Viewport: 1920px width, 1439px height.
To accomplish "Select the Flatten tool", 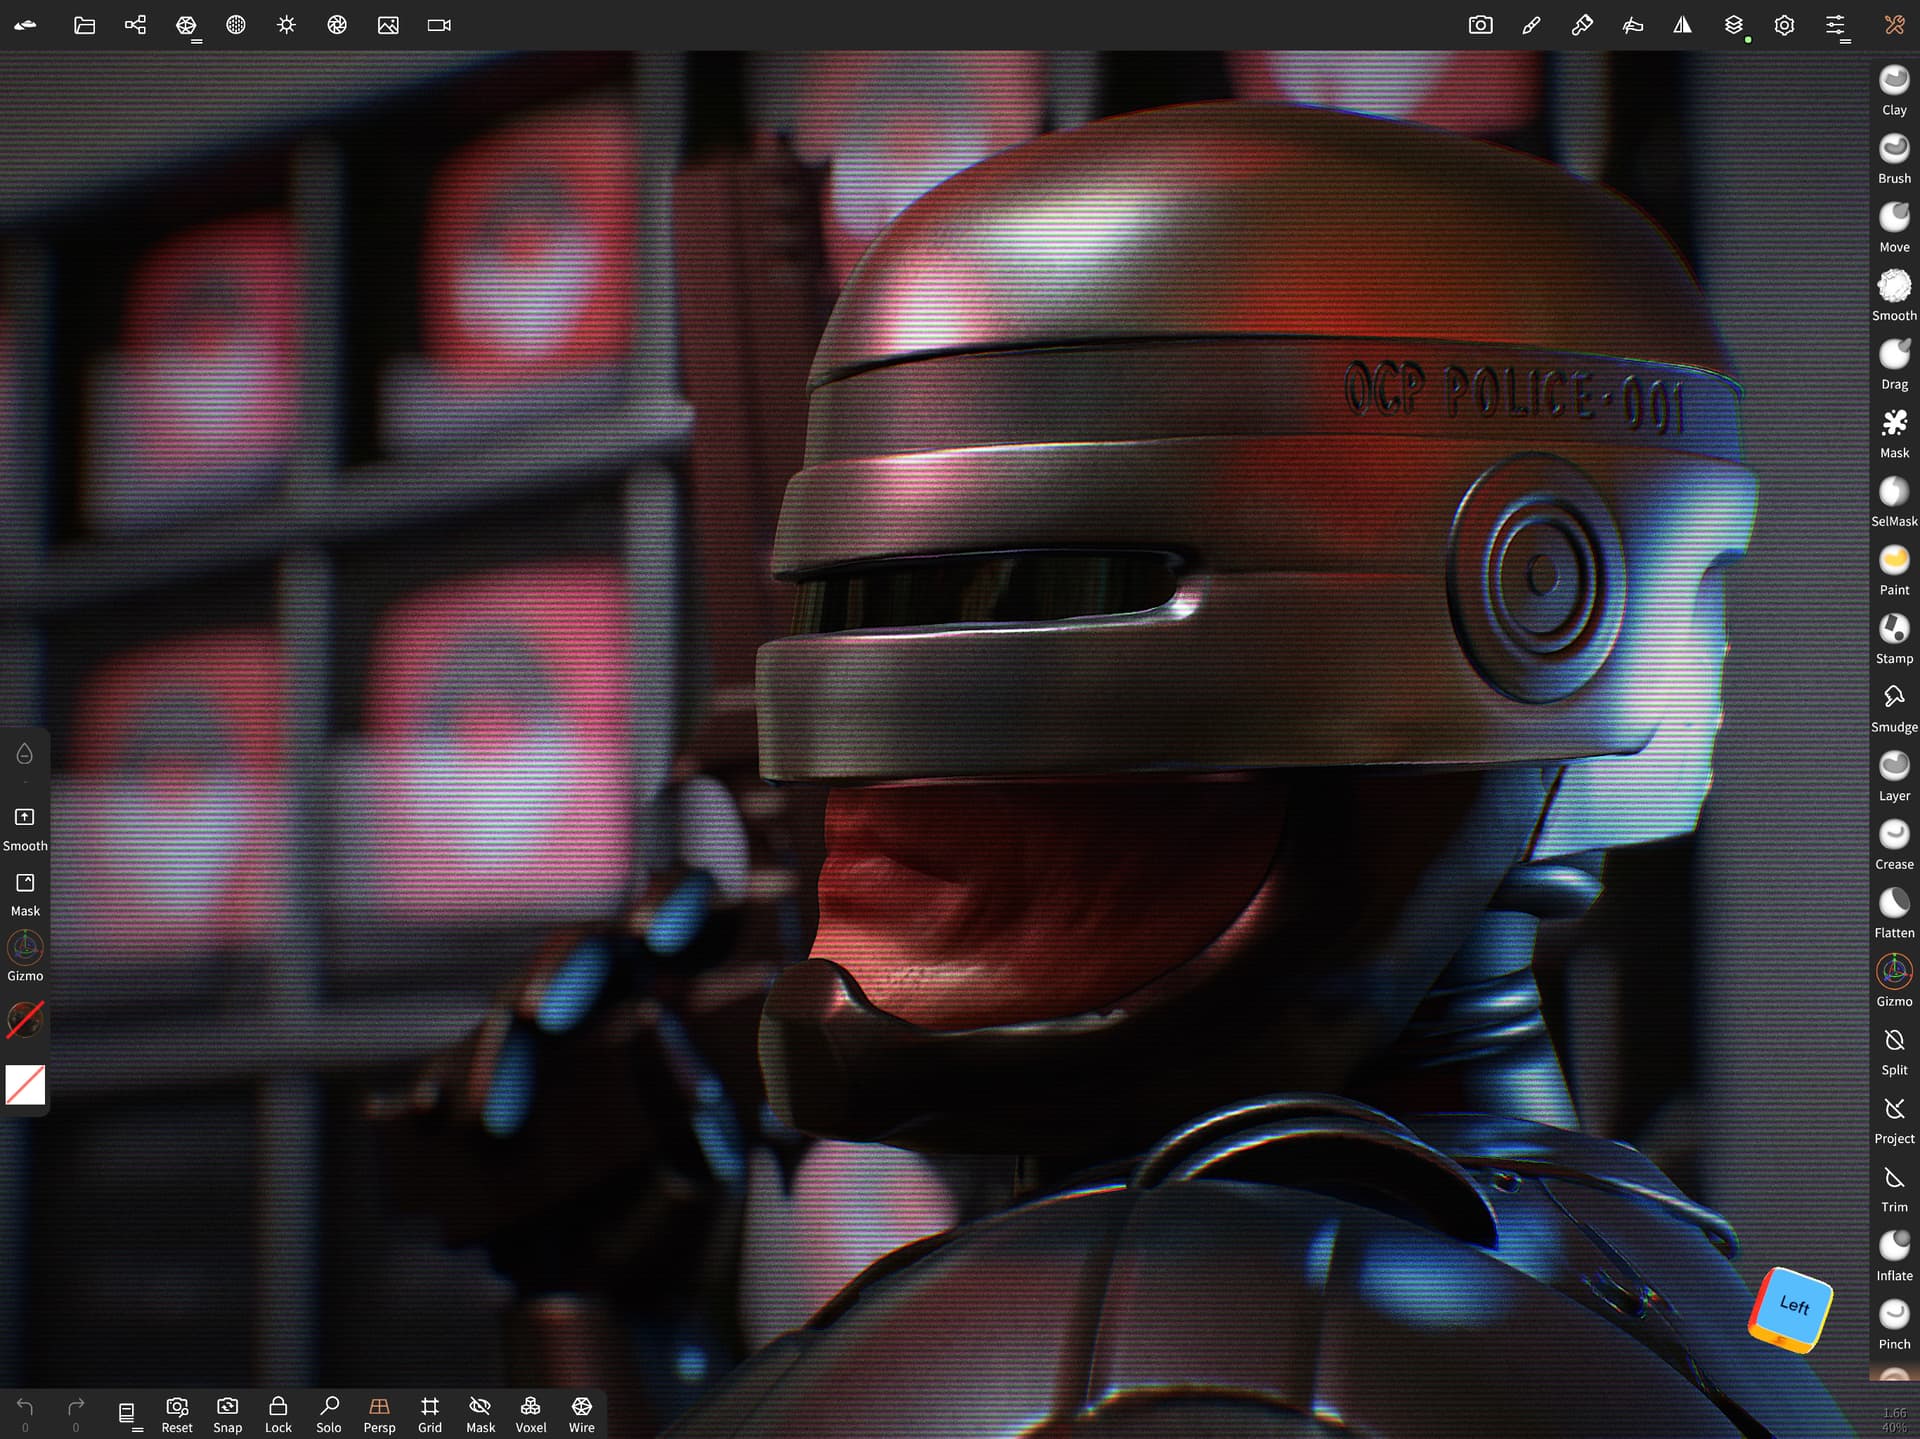I will coord(1894,914).
